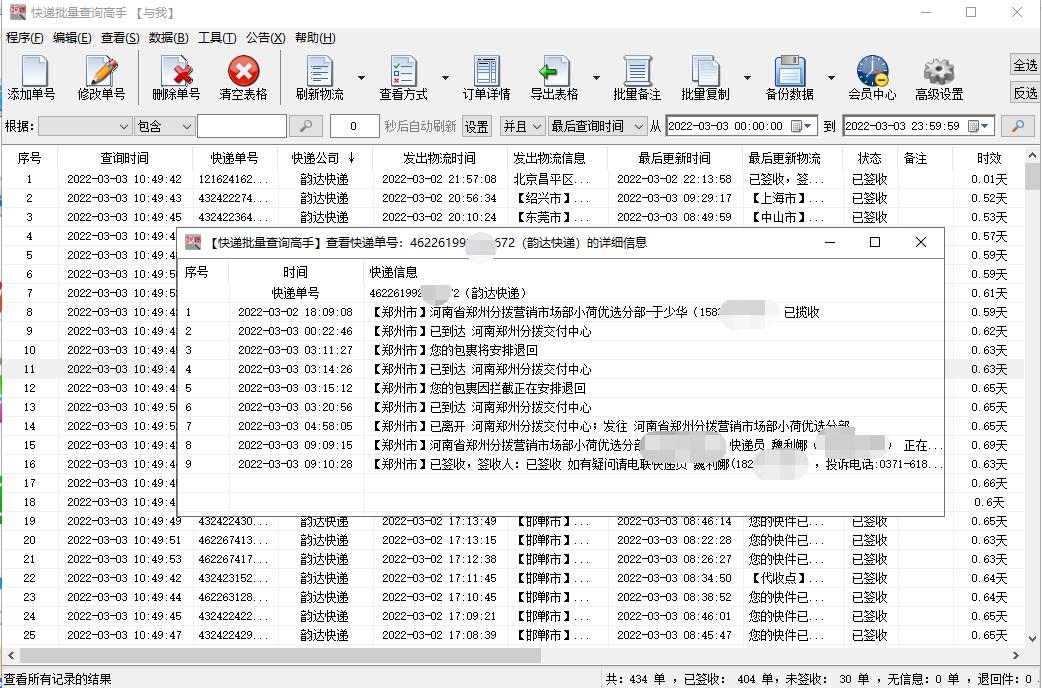Image resolution: width=1042 pixels, height=688 pixels.
Task: Open the 公告(X) menu
Action: (265, 38)
